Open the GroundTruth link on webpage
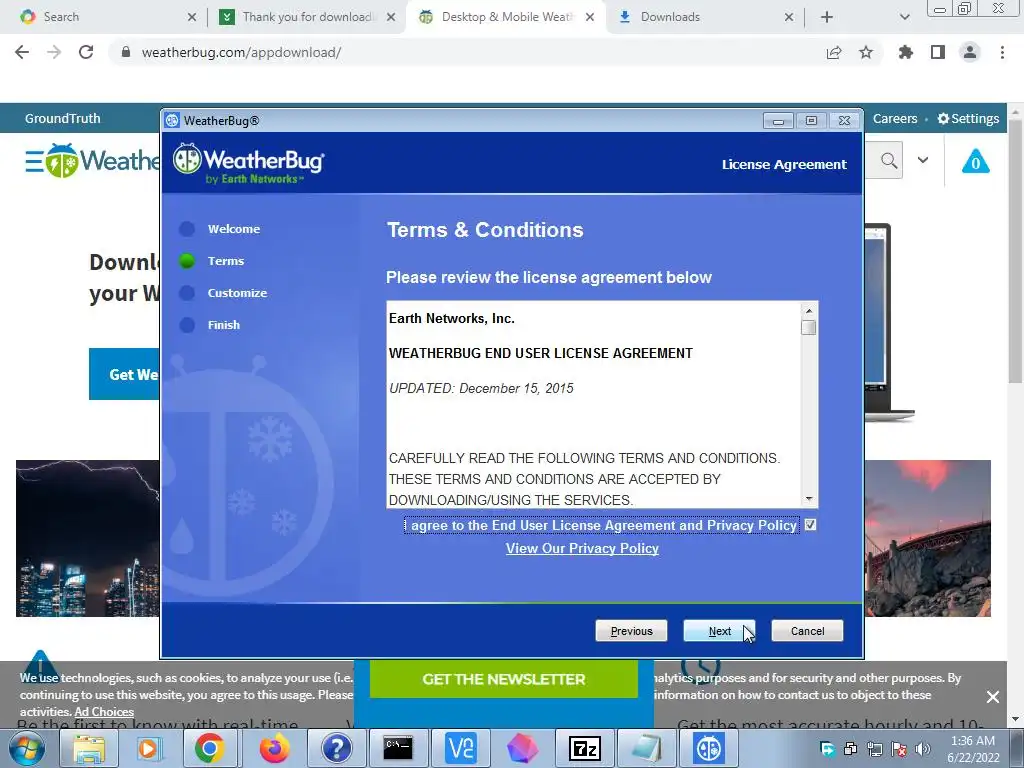Screen dimensions: 1024x768 tap(63, 118)
